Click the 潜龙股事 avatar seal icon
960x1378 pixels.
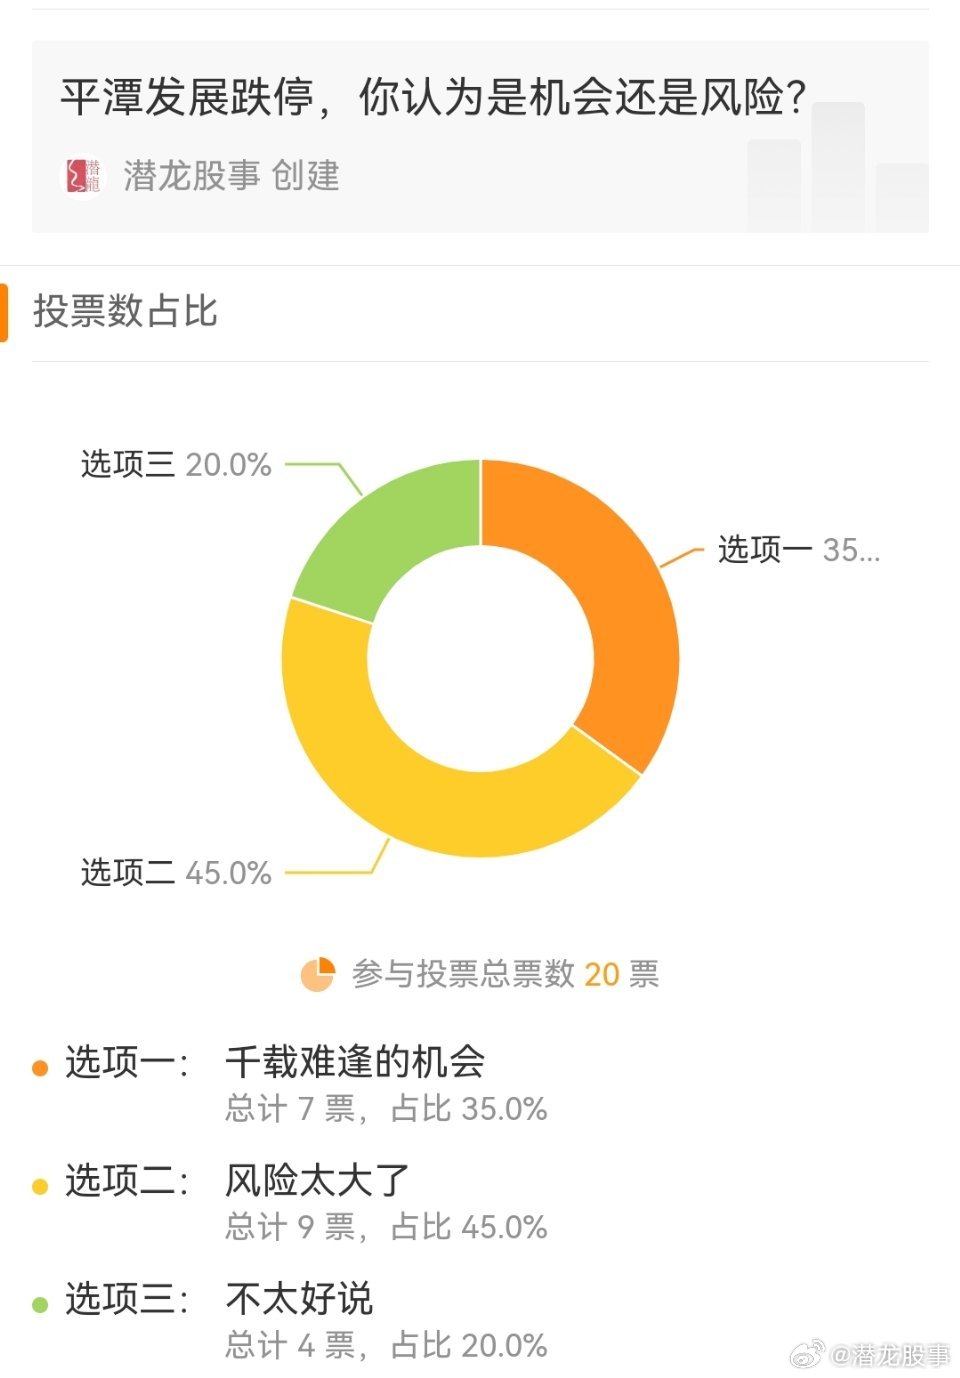click(84, 175)
